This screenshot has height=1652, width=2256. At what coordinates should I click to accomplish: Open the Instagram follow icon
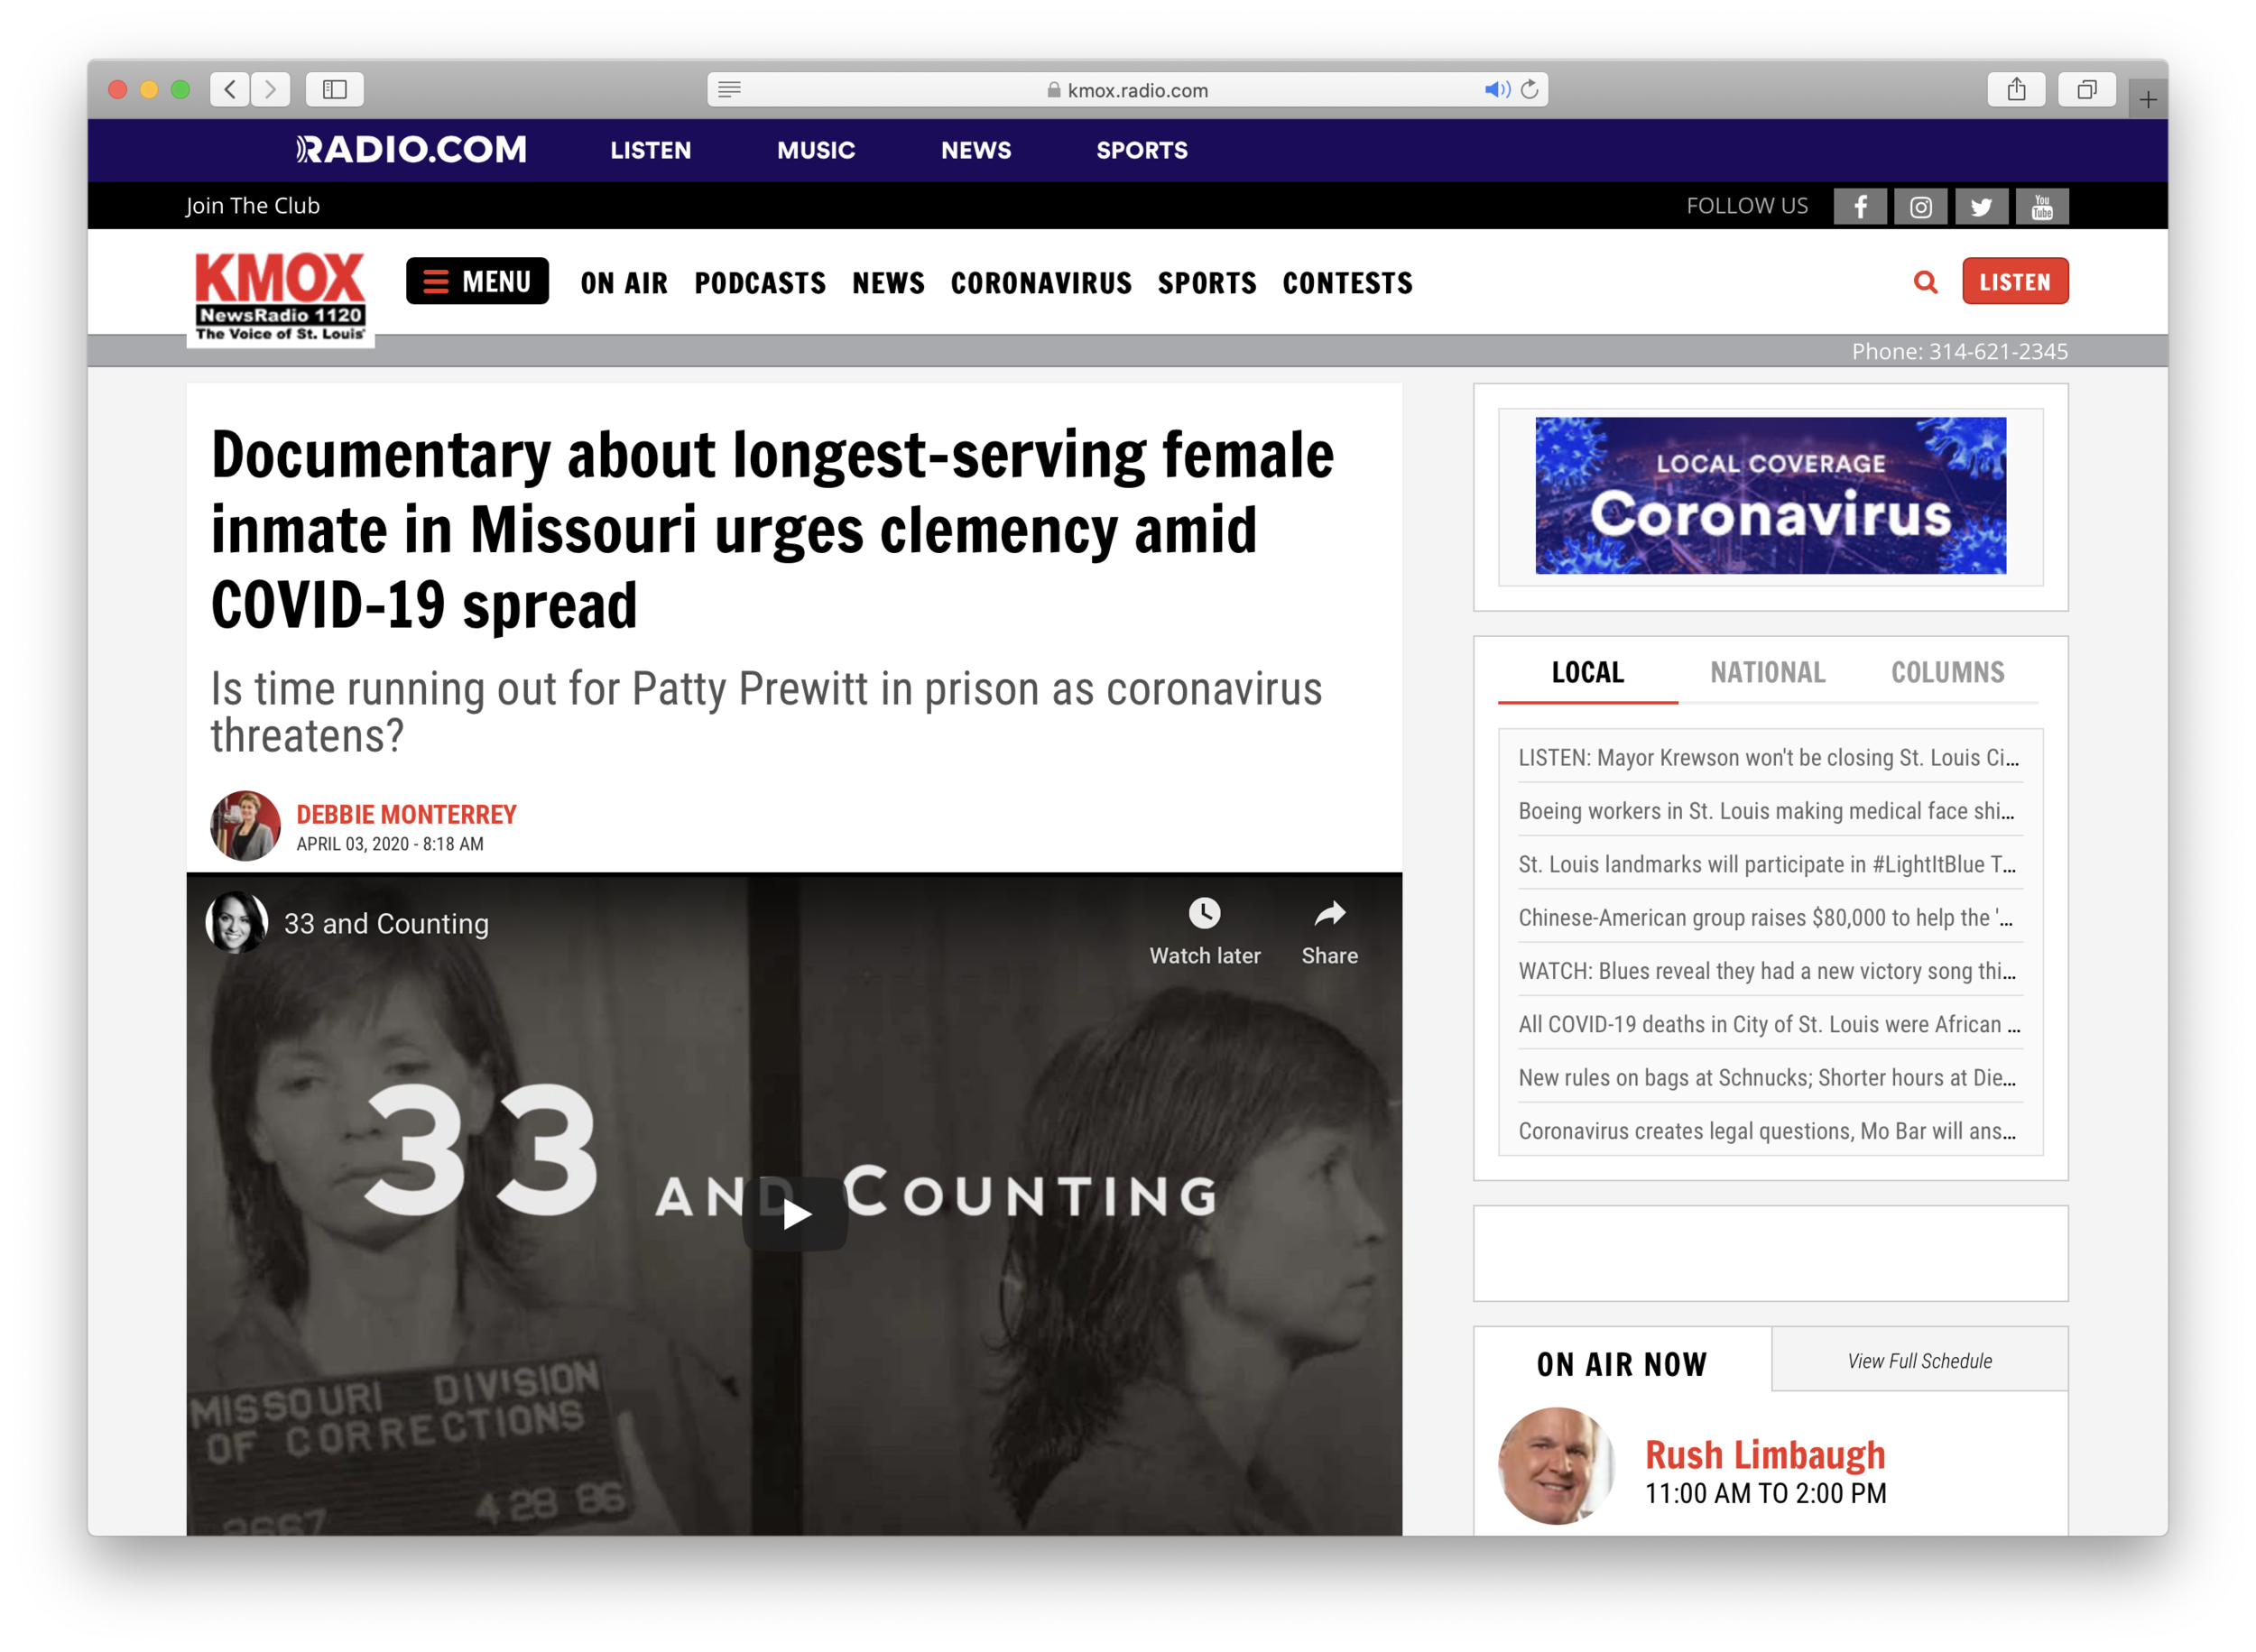(1920, 207)
